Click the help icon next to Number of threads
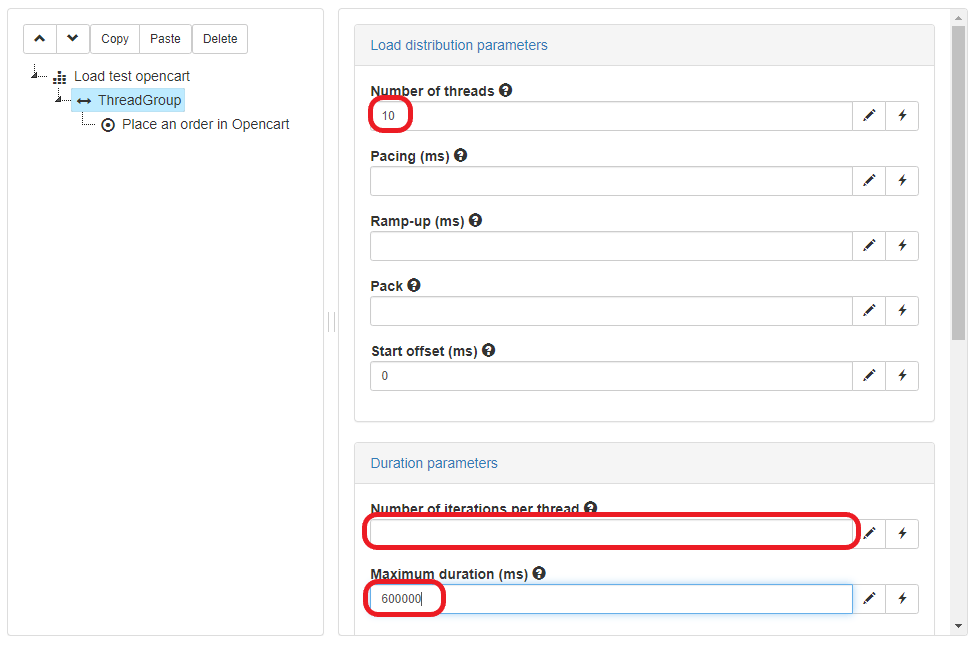This screenshot has height=650, width=976. 505,90
